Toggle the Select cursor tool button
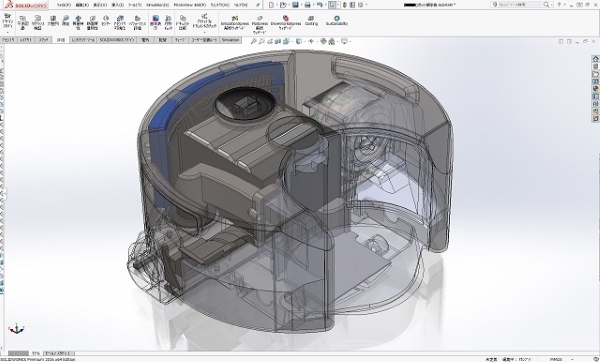 pyautogui.click(x=332, y=5)
